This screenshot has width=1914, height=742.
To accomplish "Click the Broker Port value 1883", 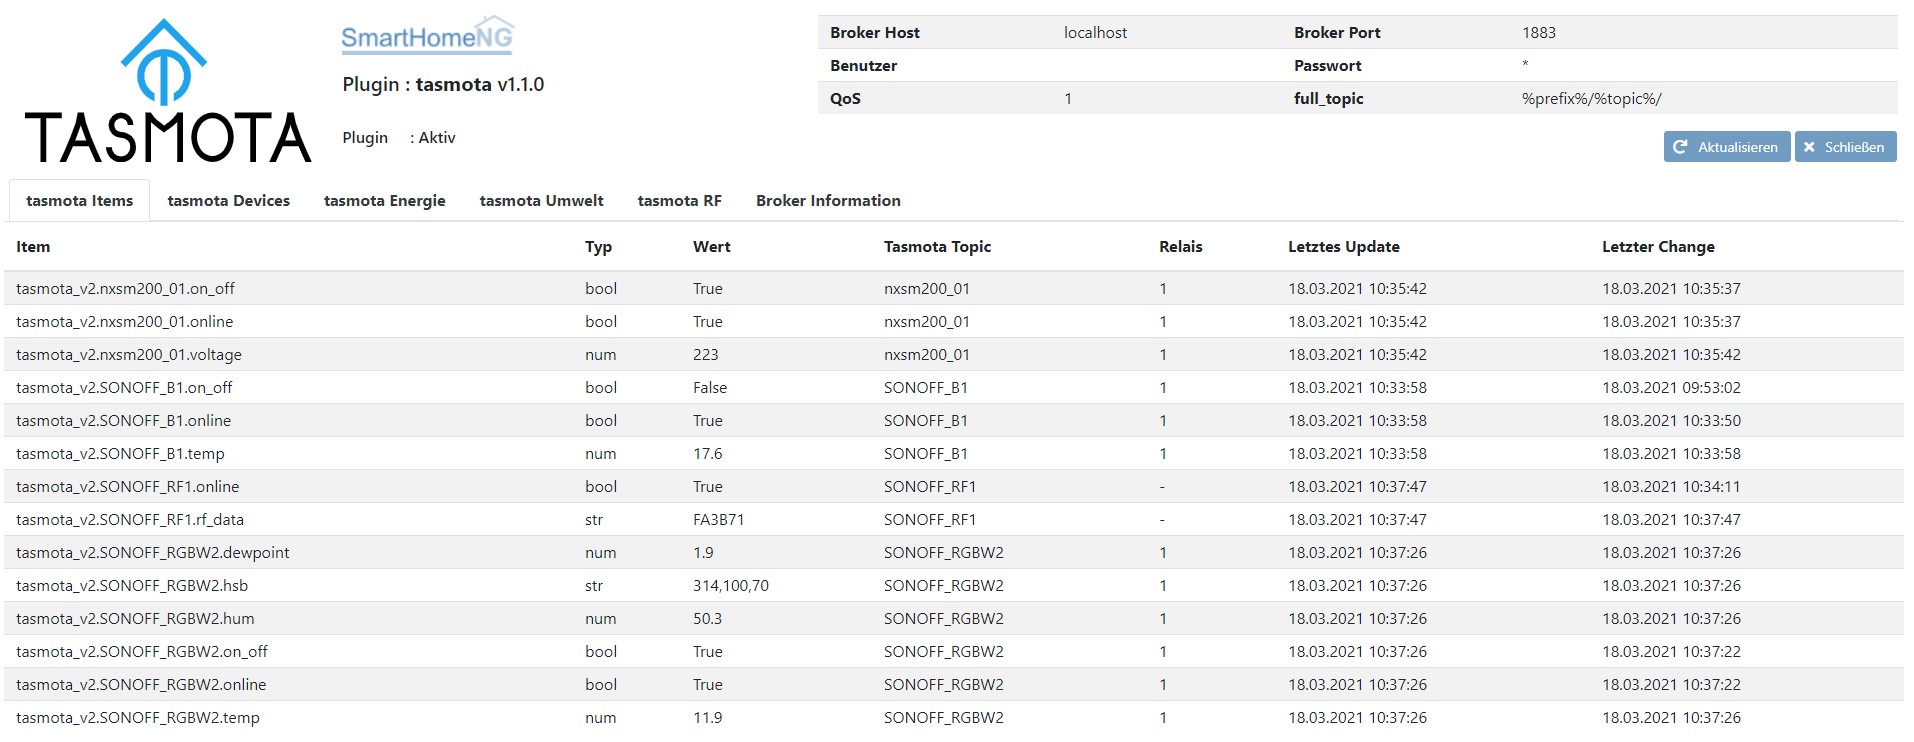I will [x=1539, y=33].
